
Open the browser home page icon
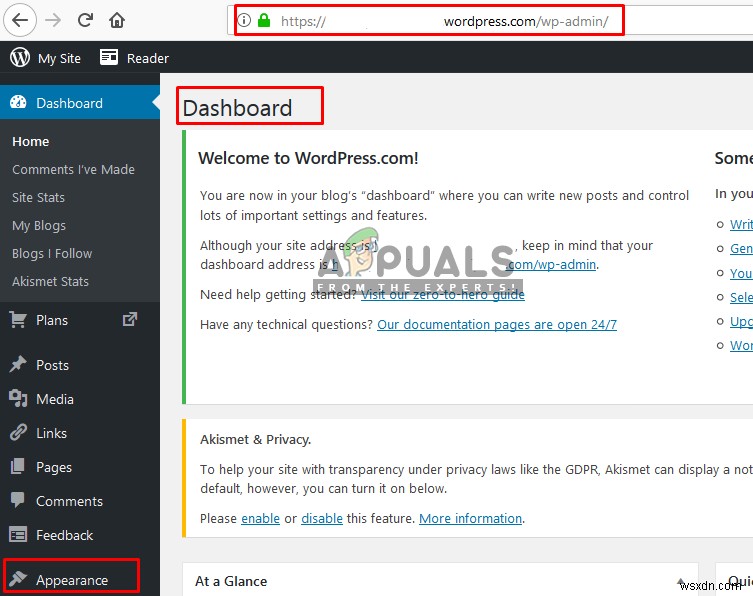[117, 20]
